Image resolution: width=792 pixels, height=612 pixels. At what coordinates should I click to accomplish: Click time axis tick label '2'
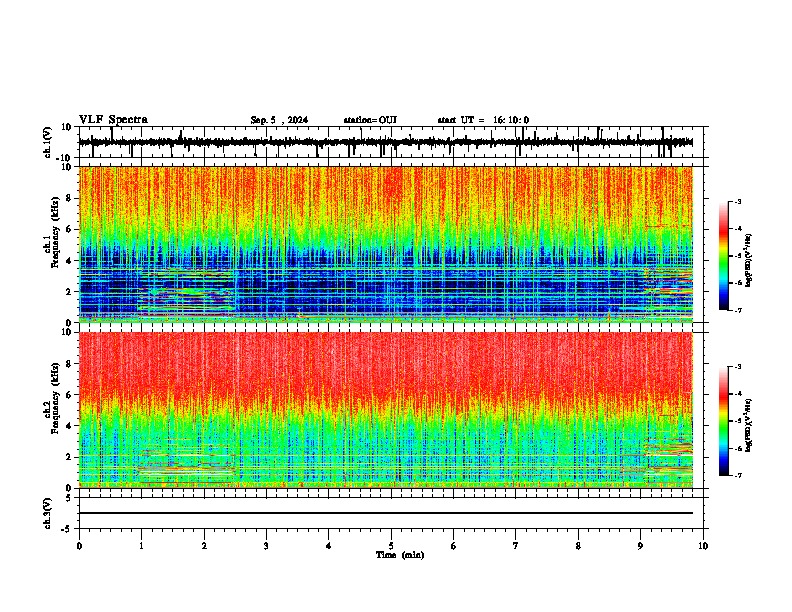point(204,546)
